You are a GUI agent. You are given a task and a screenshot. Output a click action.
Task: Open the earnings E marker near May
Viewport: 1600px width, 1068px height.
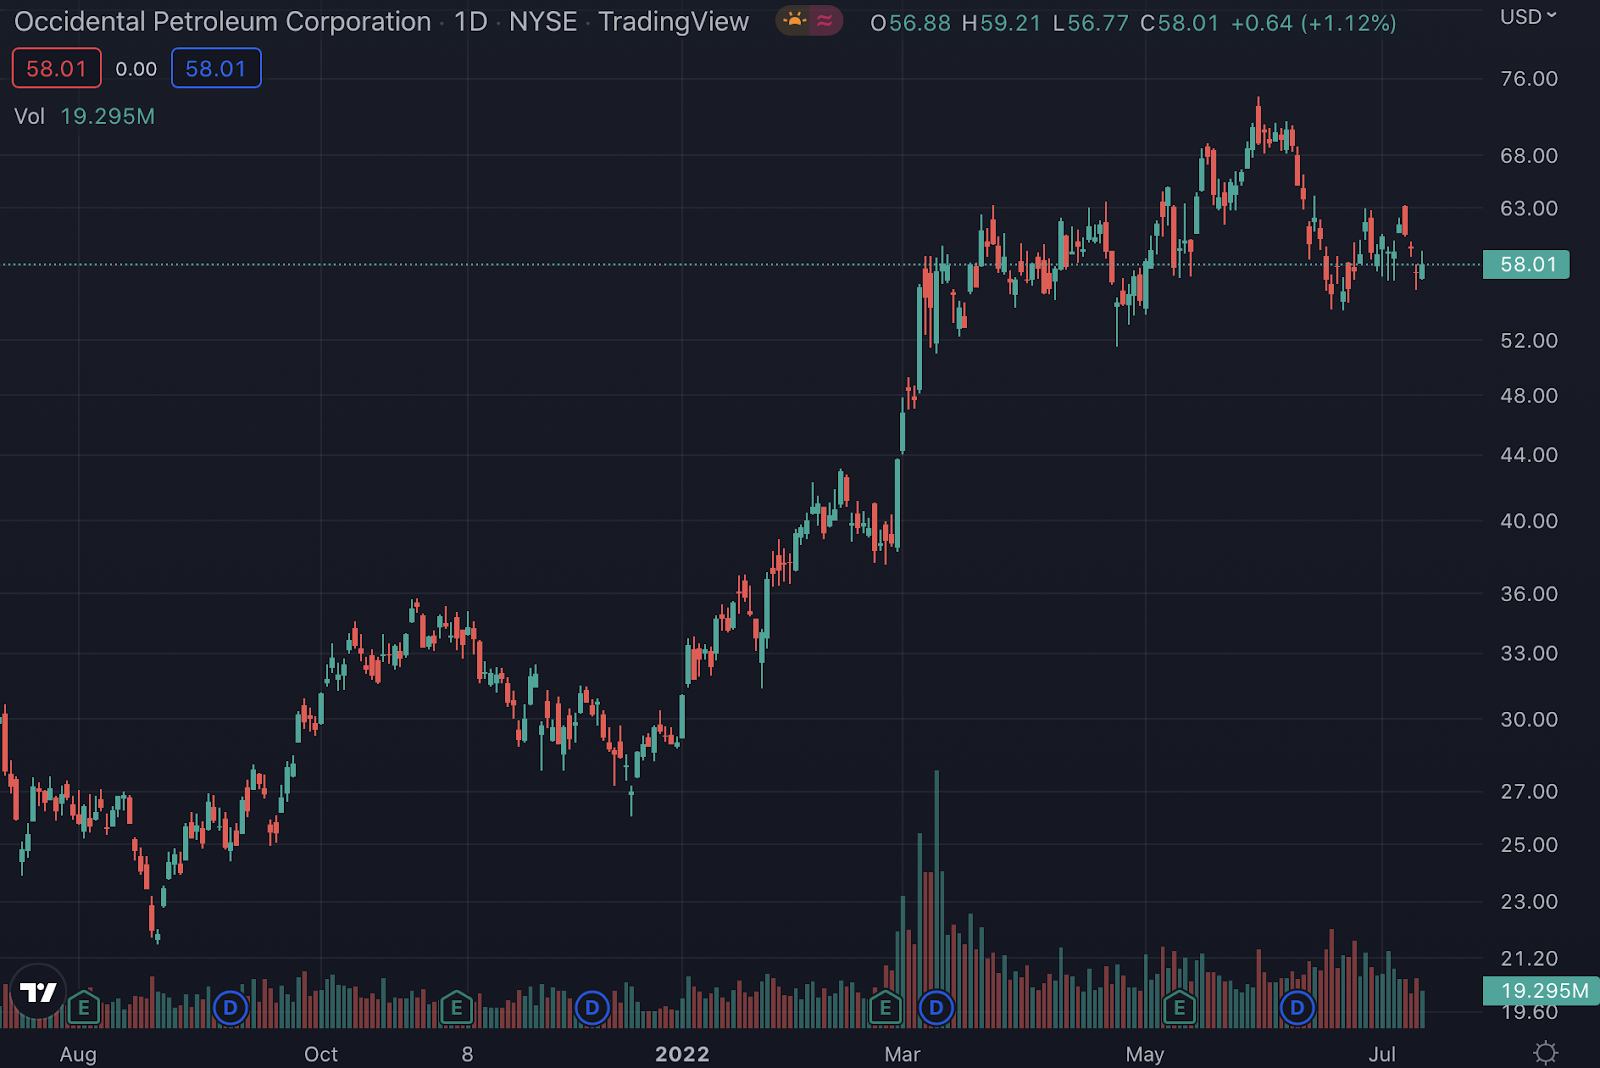[x=1179, y=1007]
